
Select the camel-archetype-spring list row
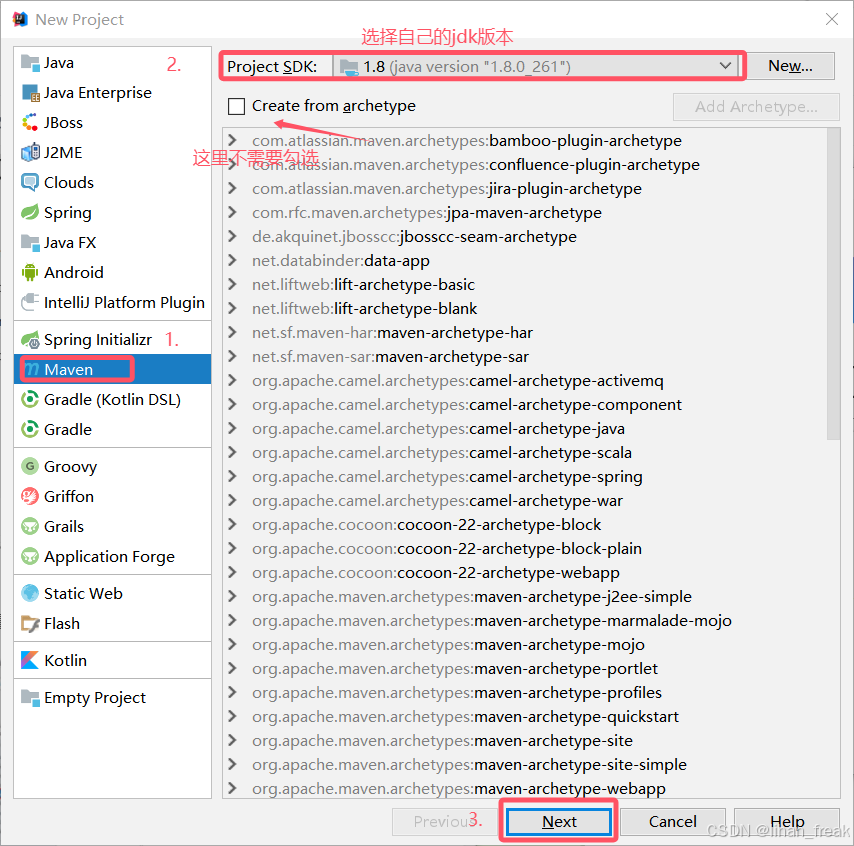pos(524,477)
